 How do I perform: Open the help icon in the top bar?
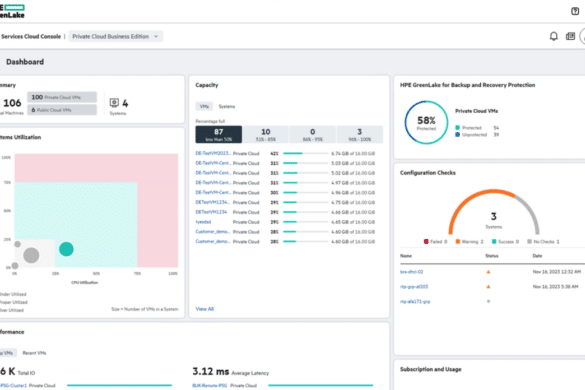click(575, 11)
